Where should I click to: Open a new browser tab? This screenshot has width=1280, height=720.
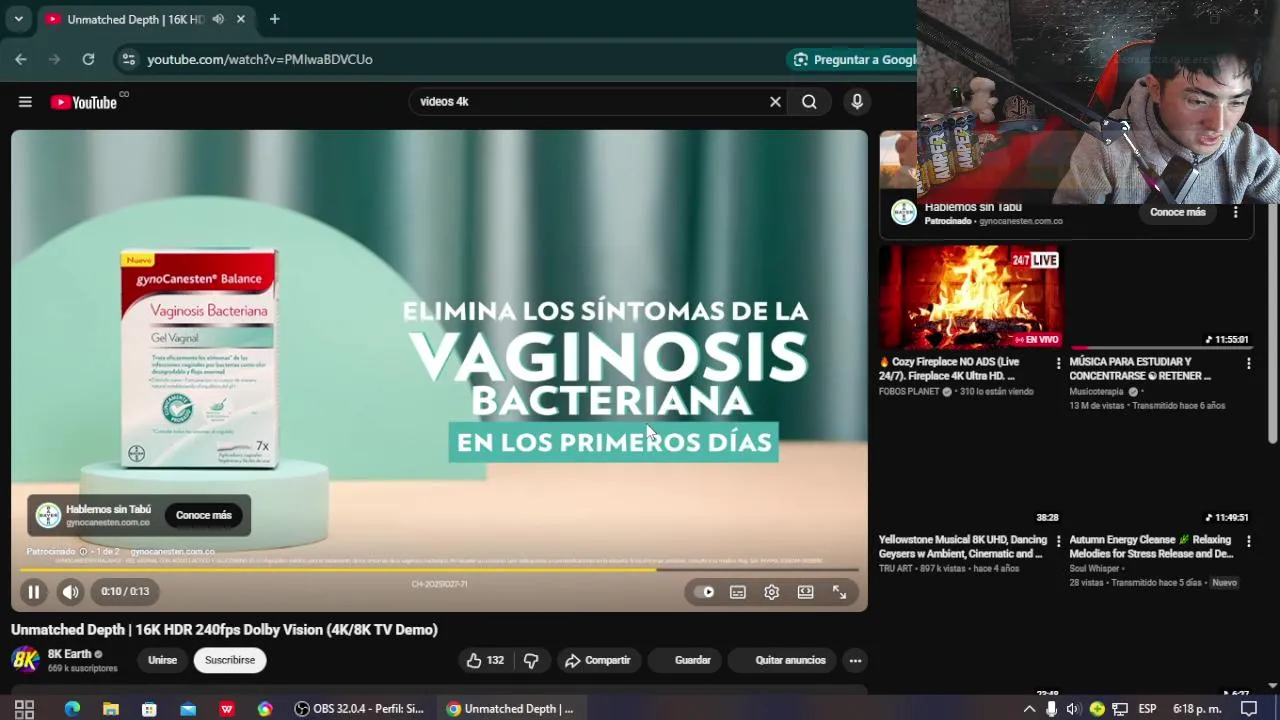pyautogui.click(x=274, y=19)
